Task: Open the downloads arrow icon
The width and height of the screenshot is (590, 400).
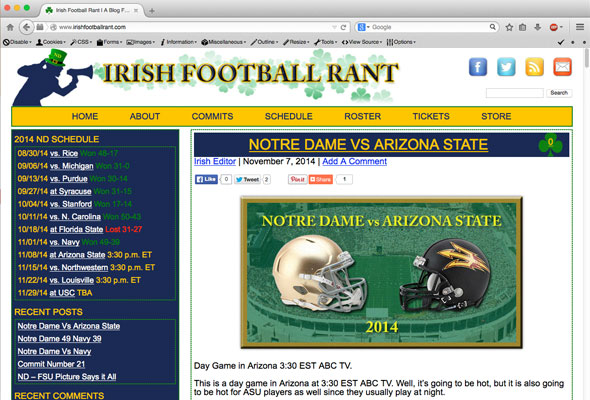Action: click(538, 27)
